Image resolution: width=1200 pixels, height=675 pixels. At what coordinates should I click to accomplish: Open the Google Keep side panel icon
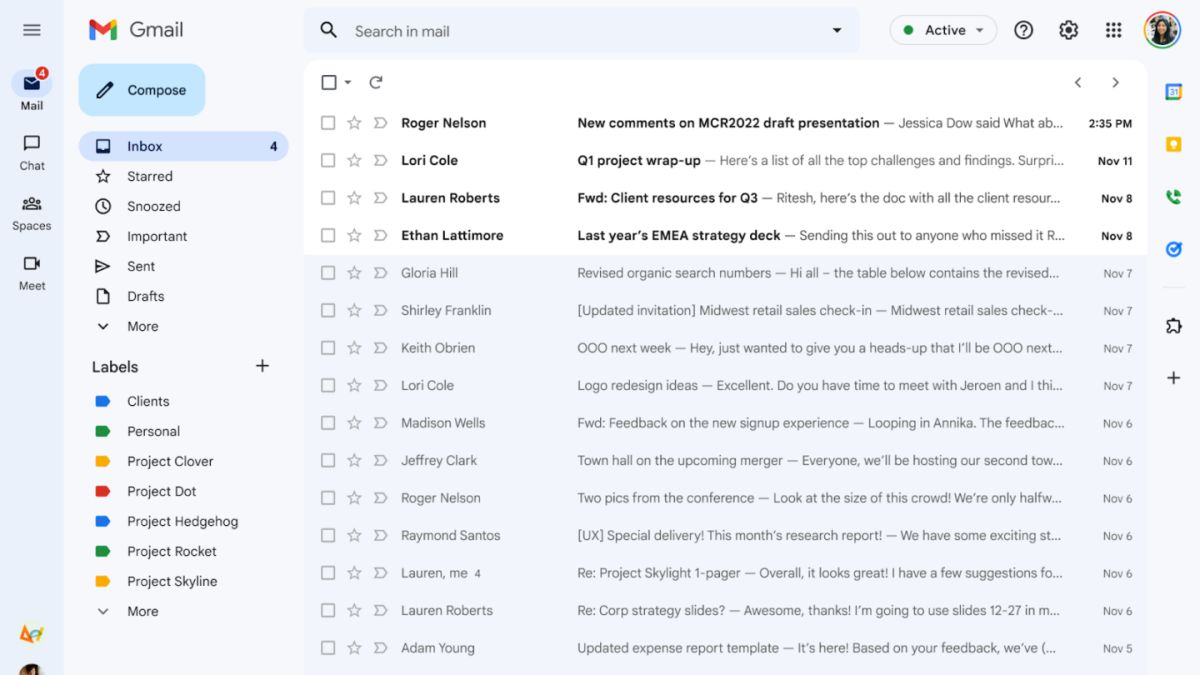click(1173, 145)
